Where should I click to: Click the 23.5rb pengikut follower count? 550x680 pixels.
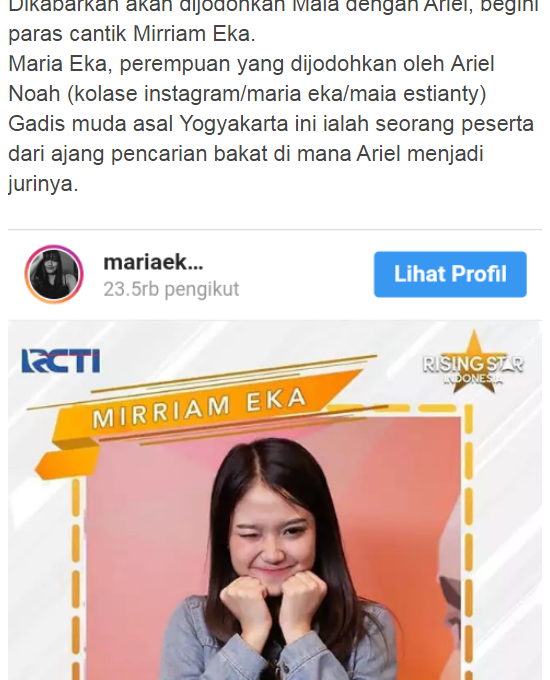click(x=171, y=289)
